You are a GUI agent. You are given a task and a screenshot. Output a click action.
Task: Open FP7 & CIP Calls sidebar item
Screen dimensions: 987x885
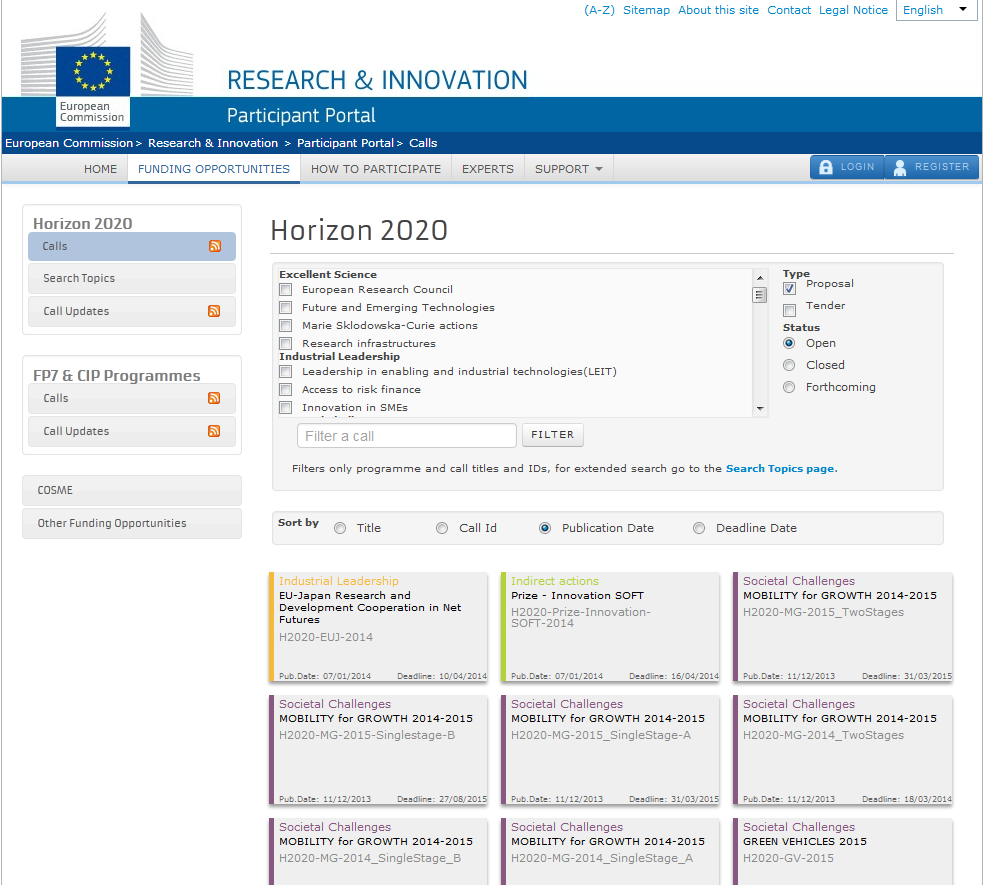(132, 398)
